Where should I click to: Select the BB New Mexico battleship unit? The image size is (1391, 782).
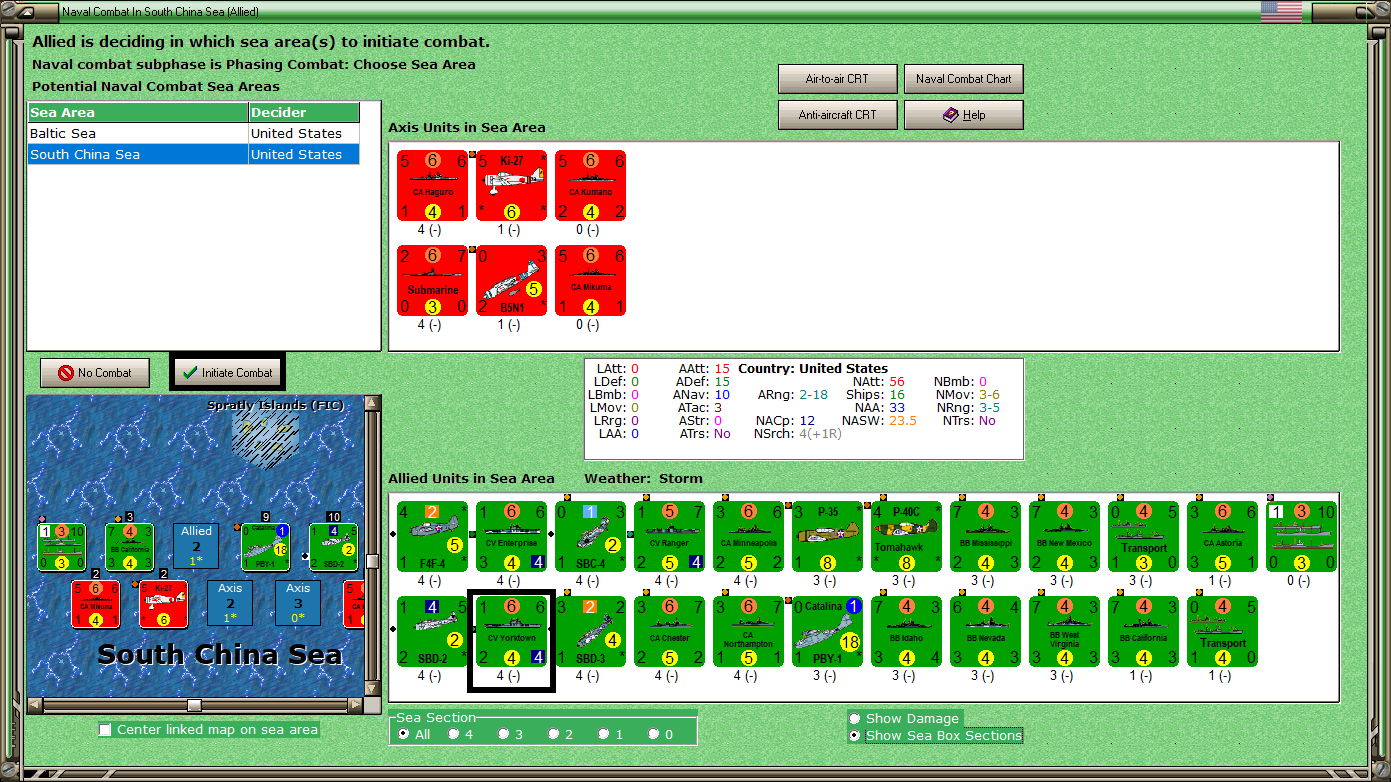[1064, 537]
